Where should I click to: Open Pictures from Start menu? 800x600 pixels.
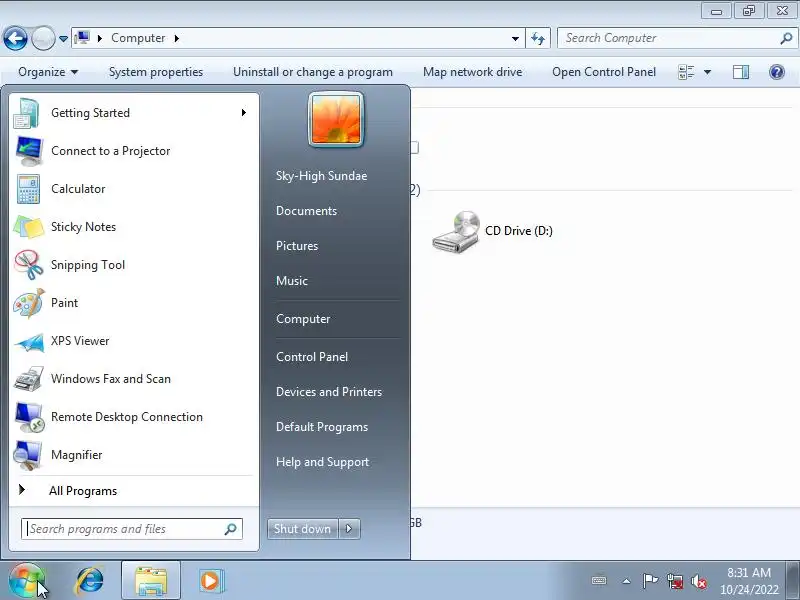[x=297, y=246]
